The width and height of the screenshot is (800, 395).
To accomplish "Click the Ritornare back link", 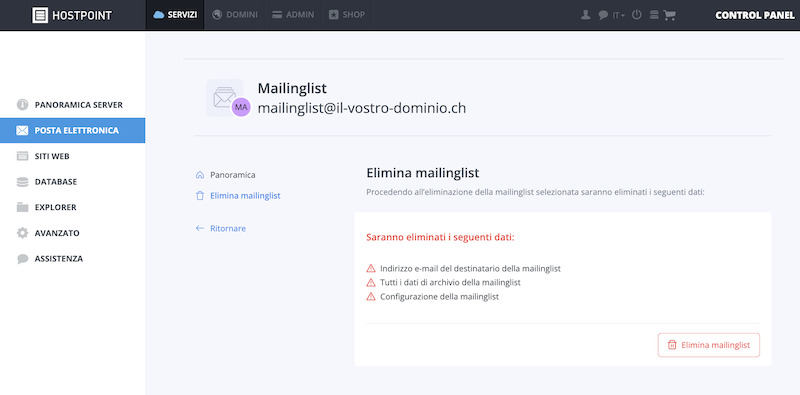I will tap(221, 228).
